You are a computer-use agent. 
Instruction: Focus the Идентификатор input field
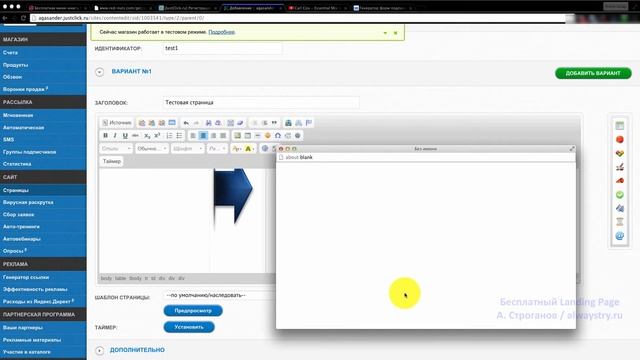(222, 48)
